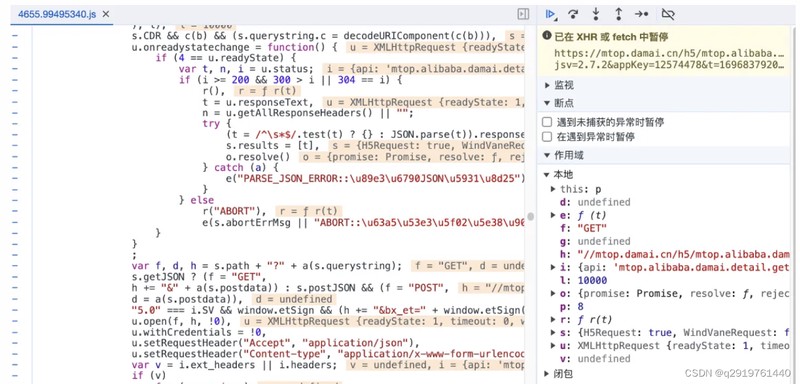Screen dimensions: 800x384
Task: Deactivate all breakpoints
Action: pos(668,14)
